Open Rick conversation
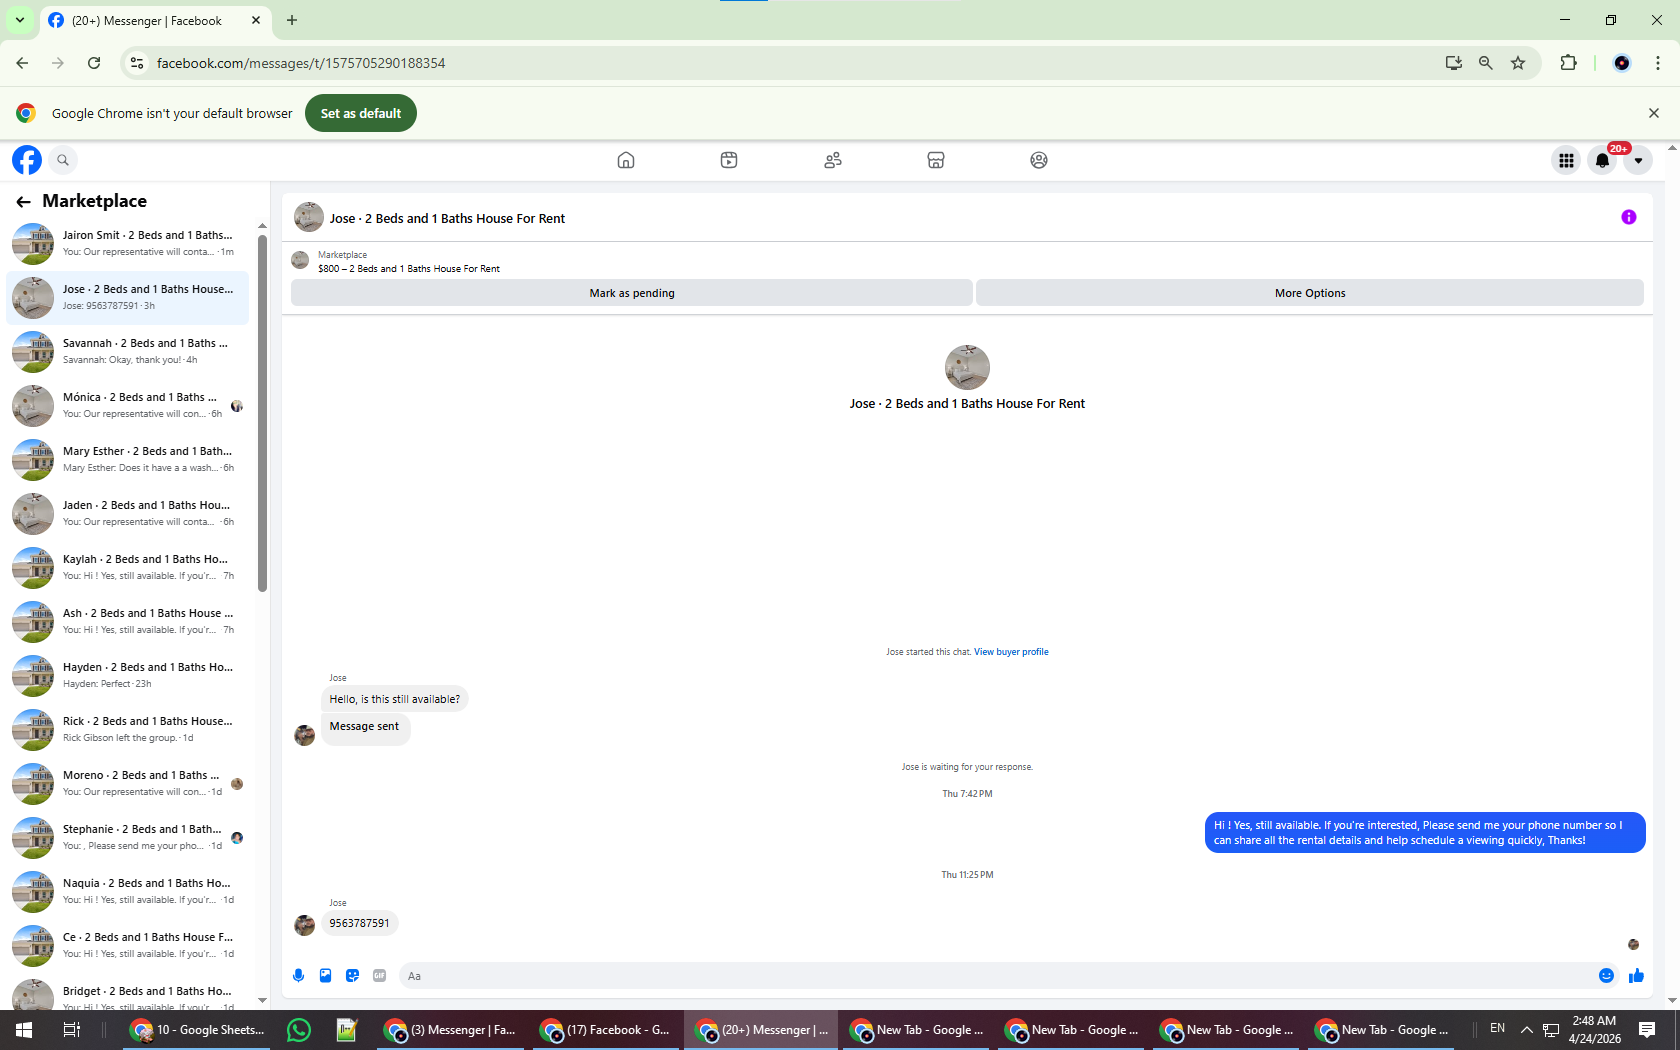Screen dimensions: 1680x1050 click(128, 729)
